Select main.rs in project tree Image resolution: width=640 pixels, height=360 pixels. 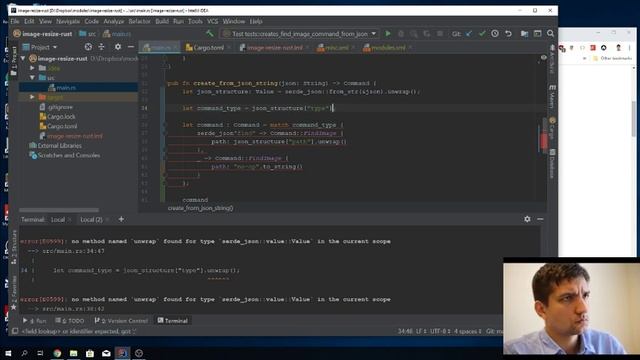coord(65,87)
